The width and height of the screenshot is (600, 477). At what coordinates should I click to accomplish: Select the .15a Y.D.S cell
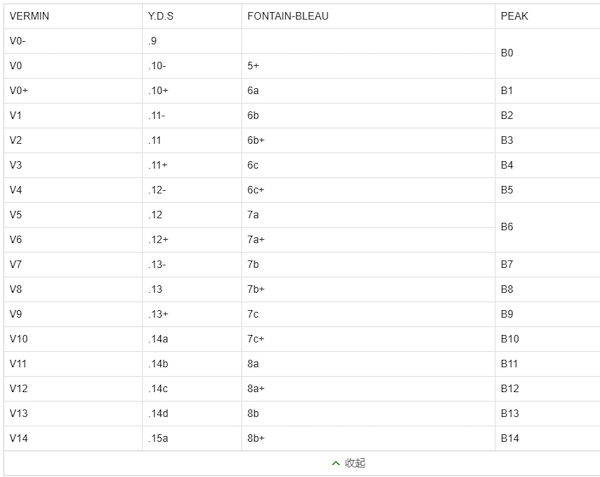[158, 439]
